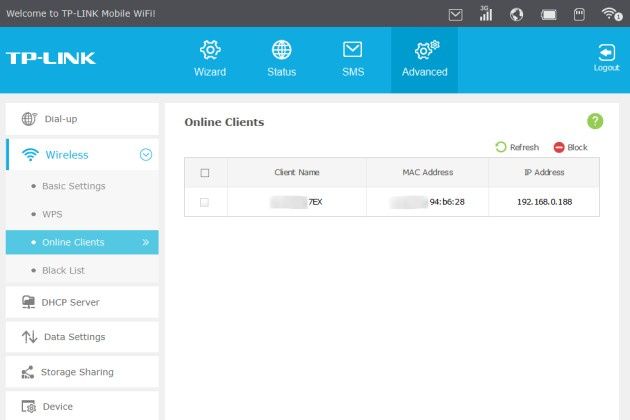Screen dimensions: 630x420
Task: Open the Wizard tab
Action: coord(210,60)
